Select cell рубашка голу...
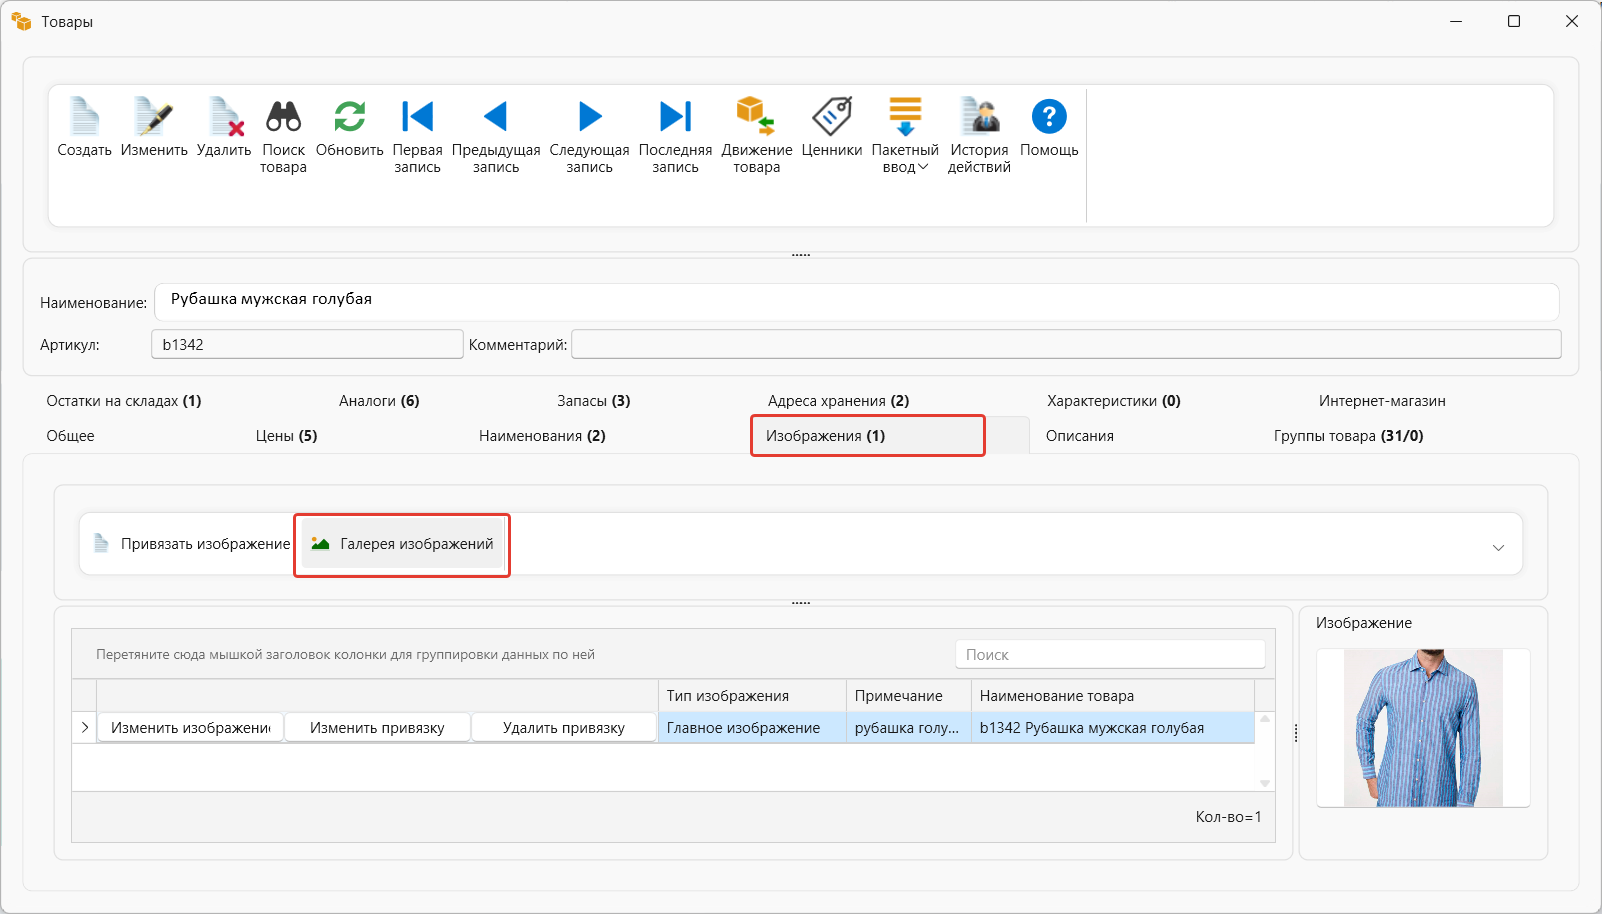1602x914 pixels. pyautogui.click(x=909, y=728)
